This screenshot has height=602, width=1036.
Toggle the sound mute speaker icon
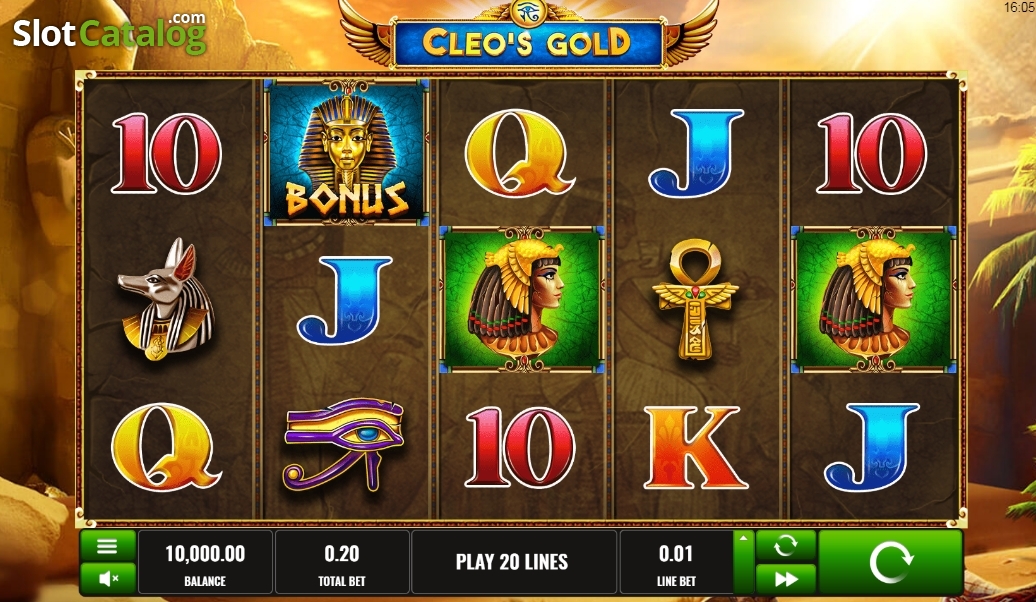click(x=108, y=579)
